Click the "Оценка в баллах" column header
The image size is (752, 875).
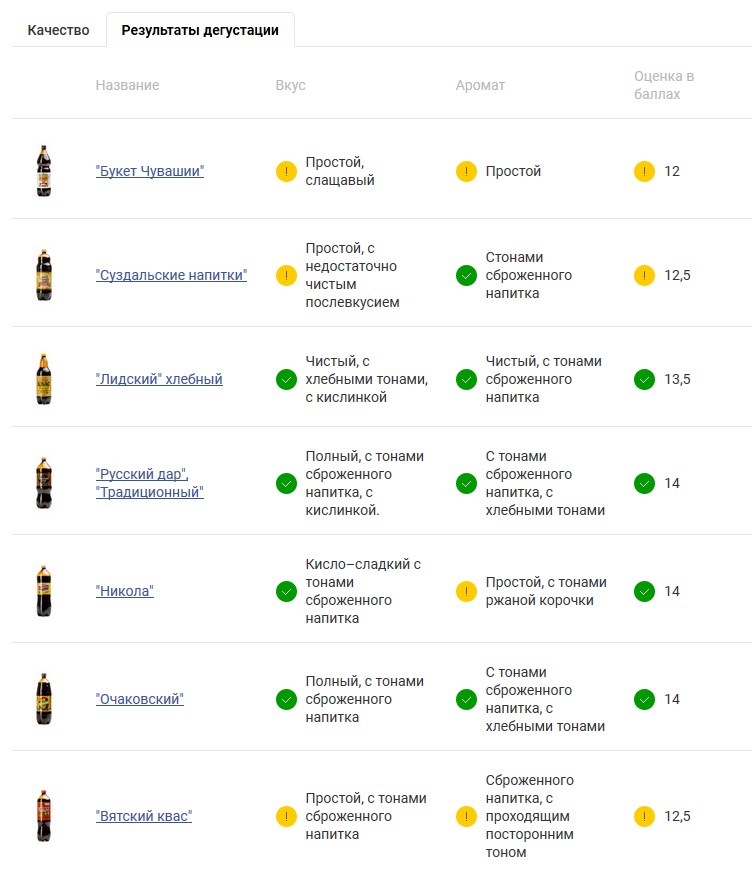(664, 85)
